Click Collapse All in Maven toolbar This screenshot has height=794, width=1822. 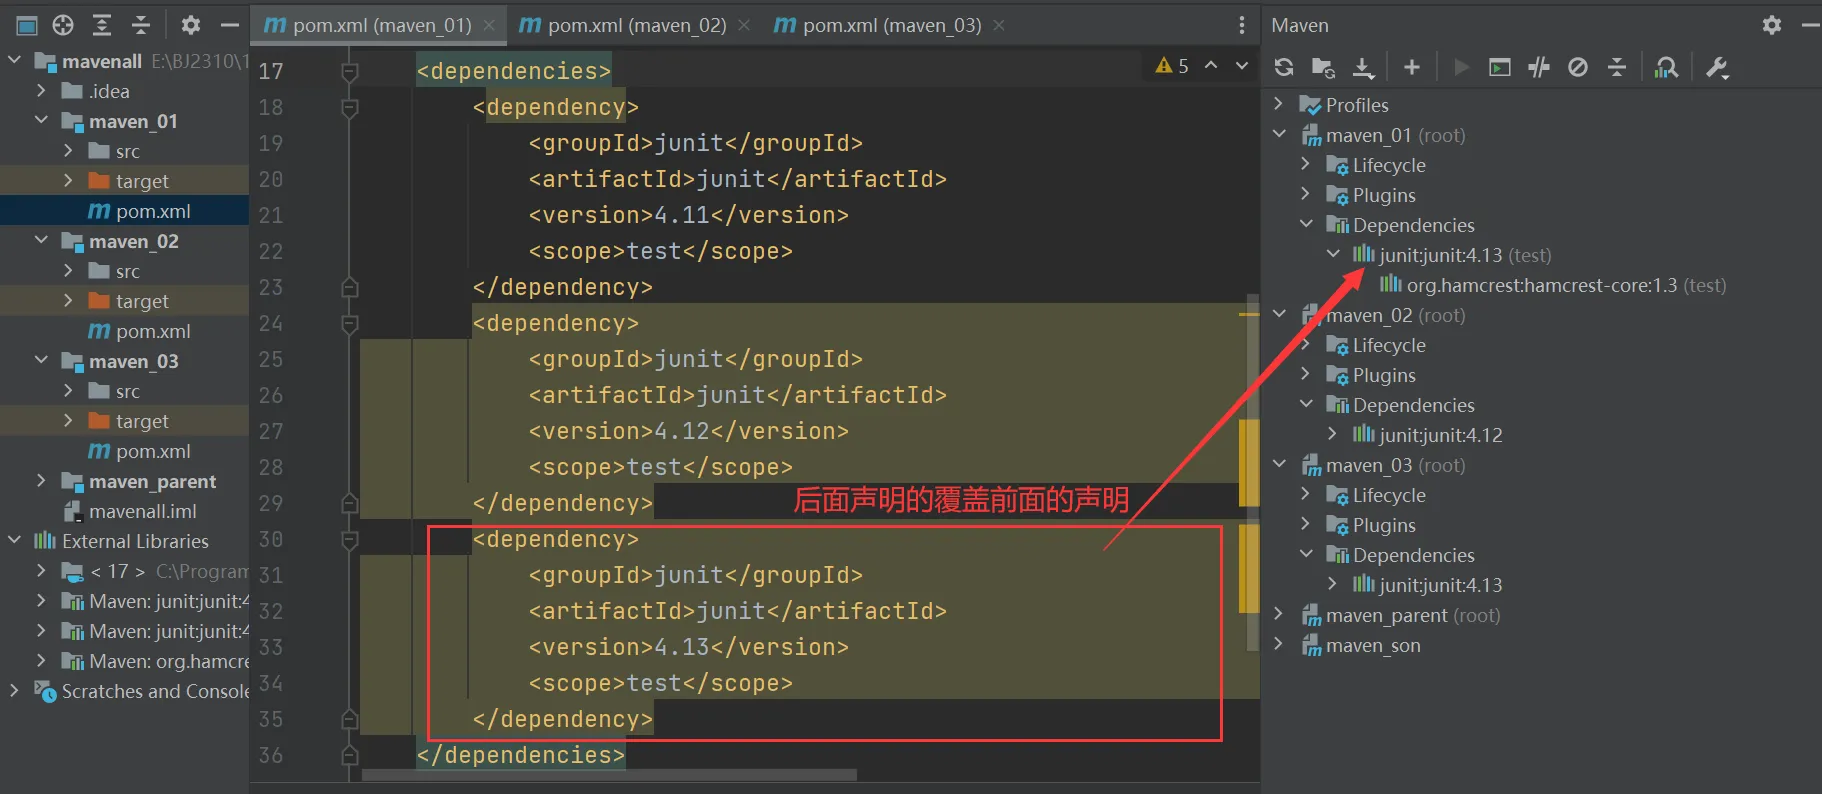coord(1617,67)
